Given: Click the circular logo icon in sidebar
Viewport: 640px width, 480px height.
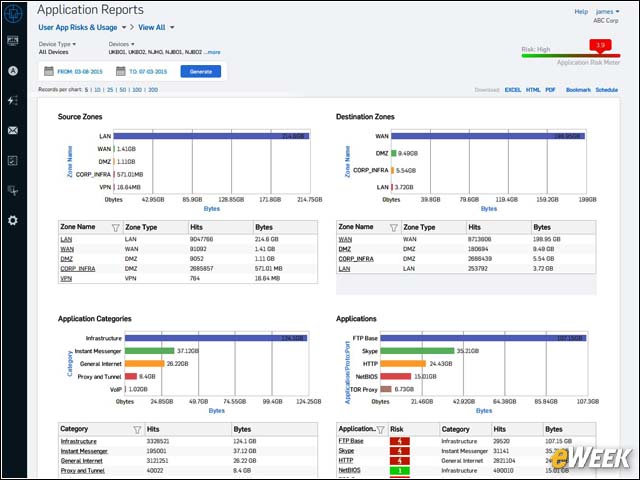Looking at the screenshot, I should (13, 13).
